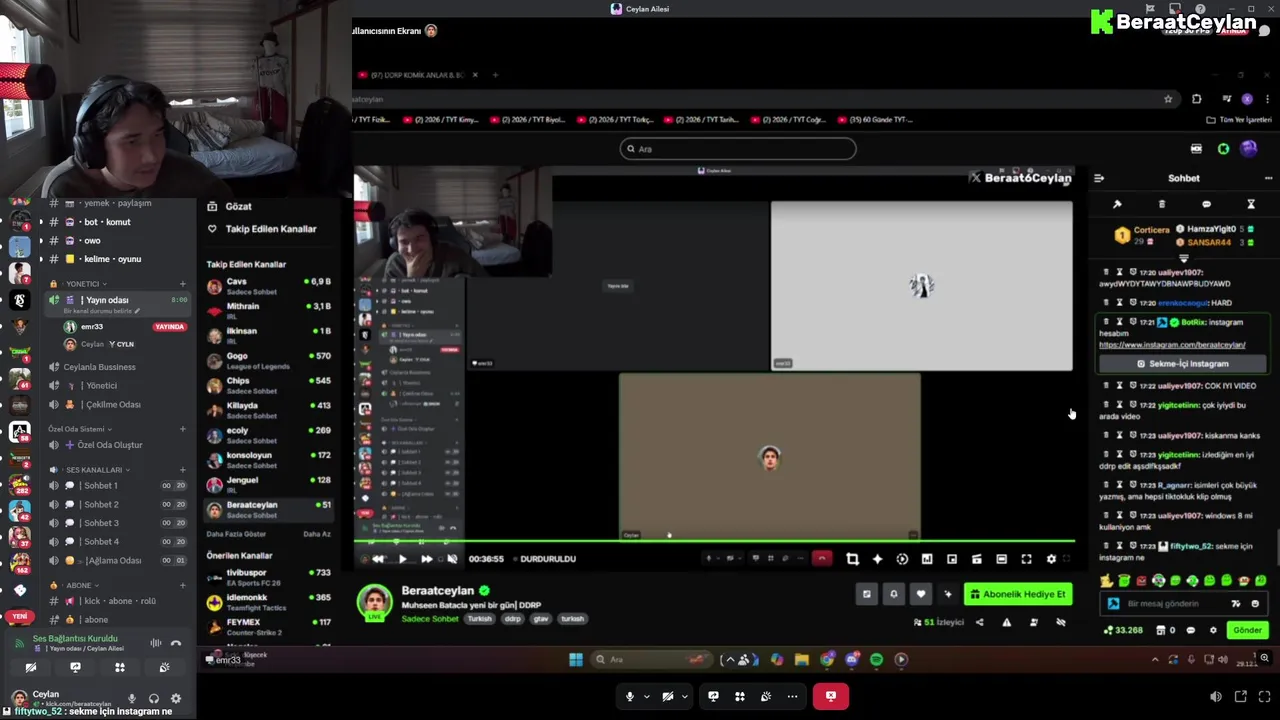
Task: Open idlemonkk recommended channel
Action: 268,602
